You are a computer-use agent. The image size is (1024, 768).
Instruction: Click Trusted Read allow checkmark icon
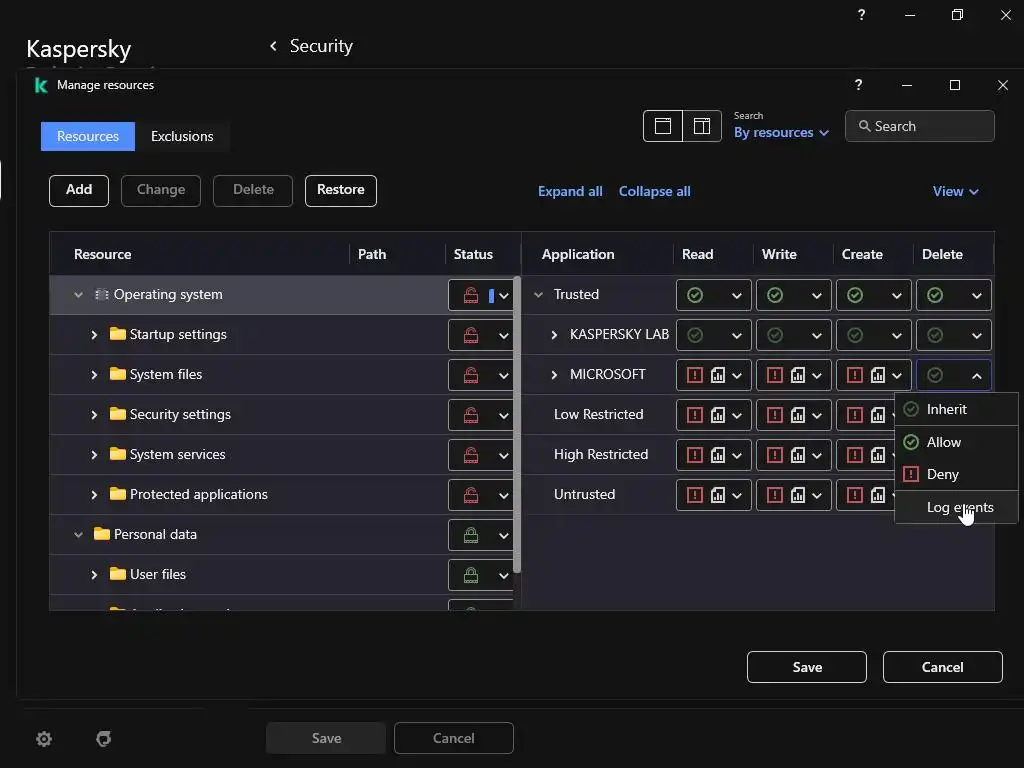[x=695, y=295]
